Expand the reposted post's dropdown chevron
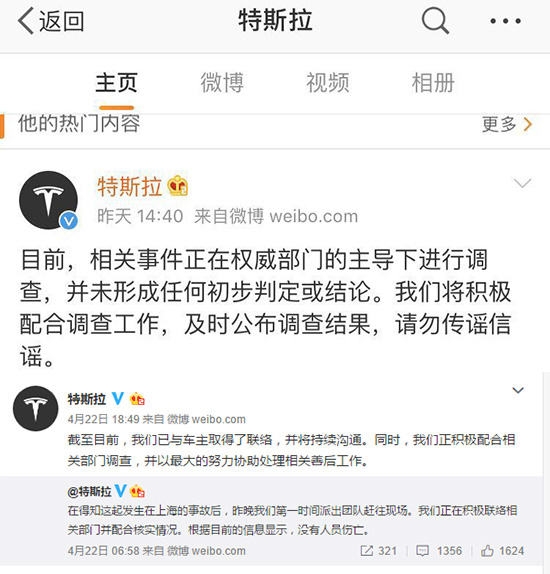Viewport: 550px width, 574px height. point(518,390)
